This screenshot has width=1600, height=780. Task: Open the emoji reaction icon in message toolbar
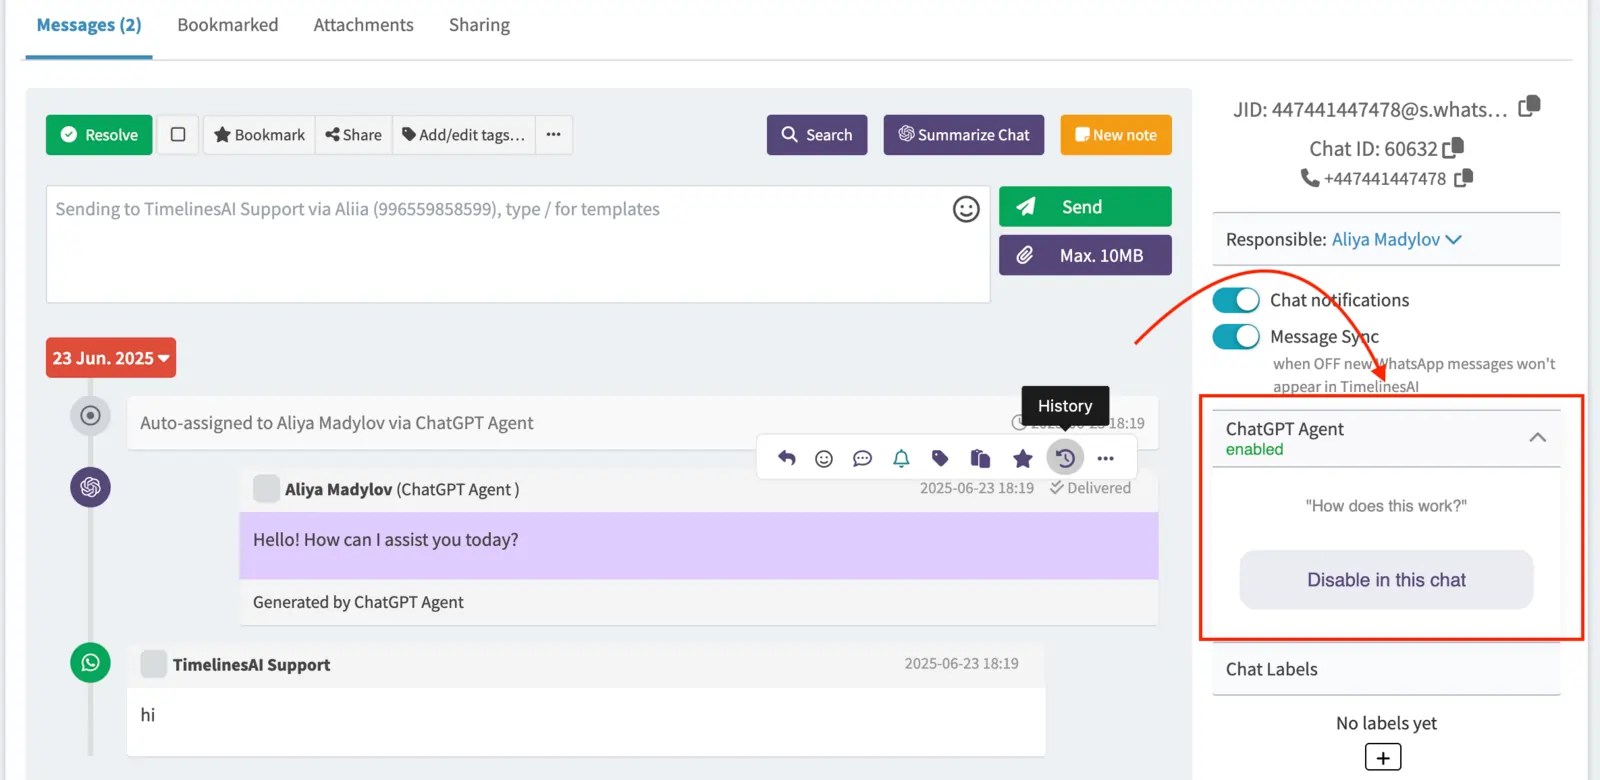(x=824, y=458)
